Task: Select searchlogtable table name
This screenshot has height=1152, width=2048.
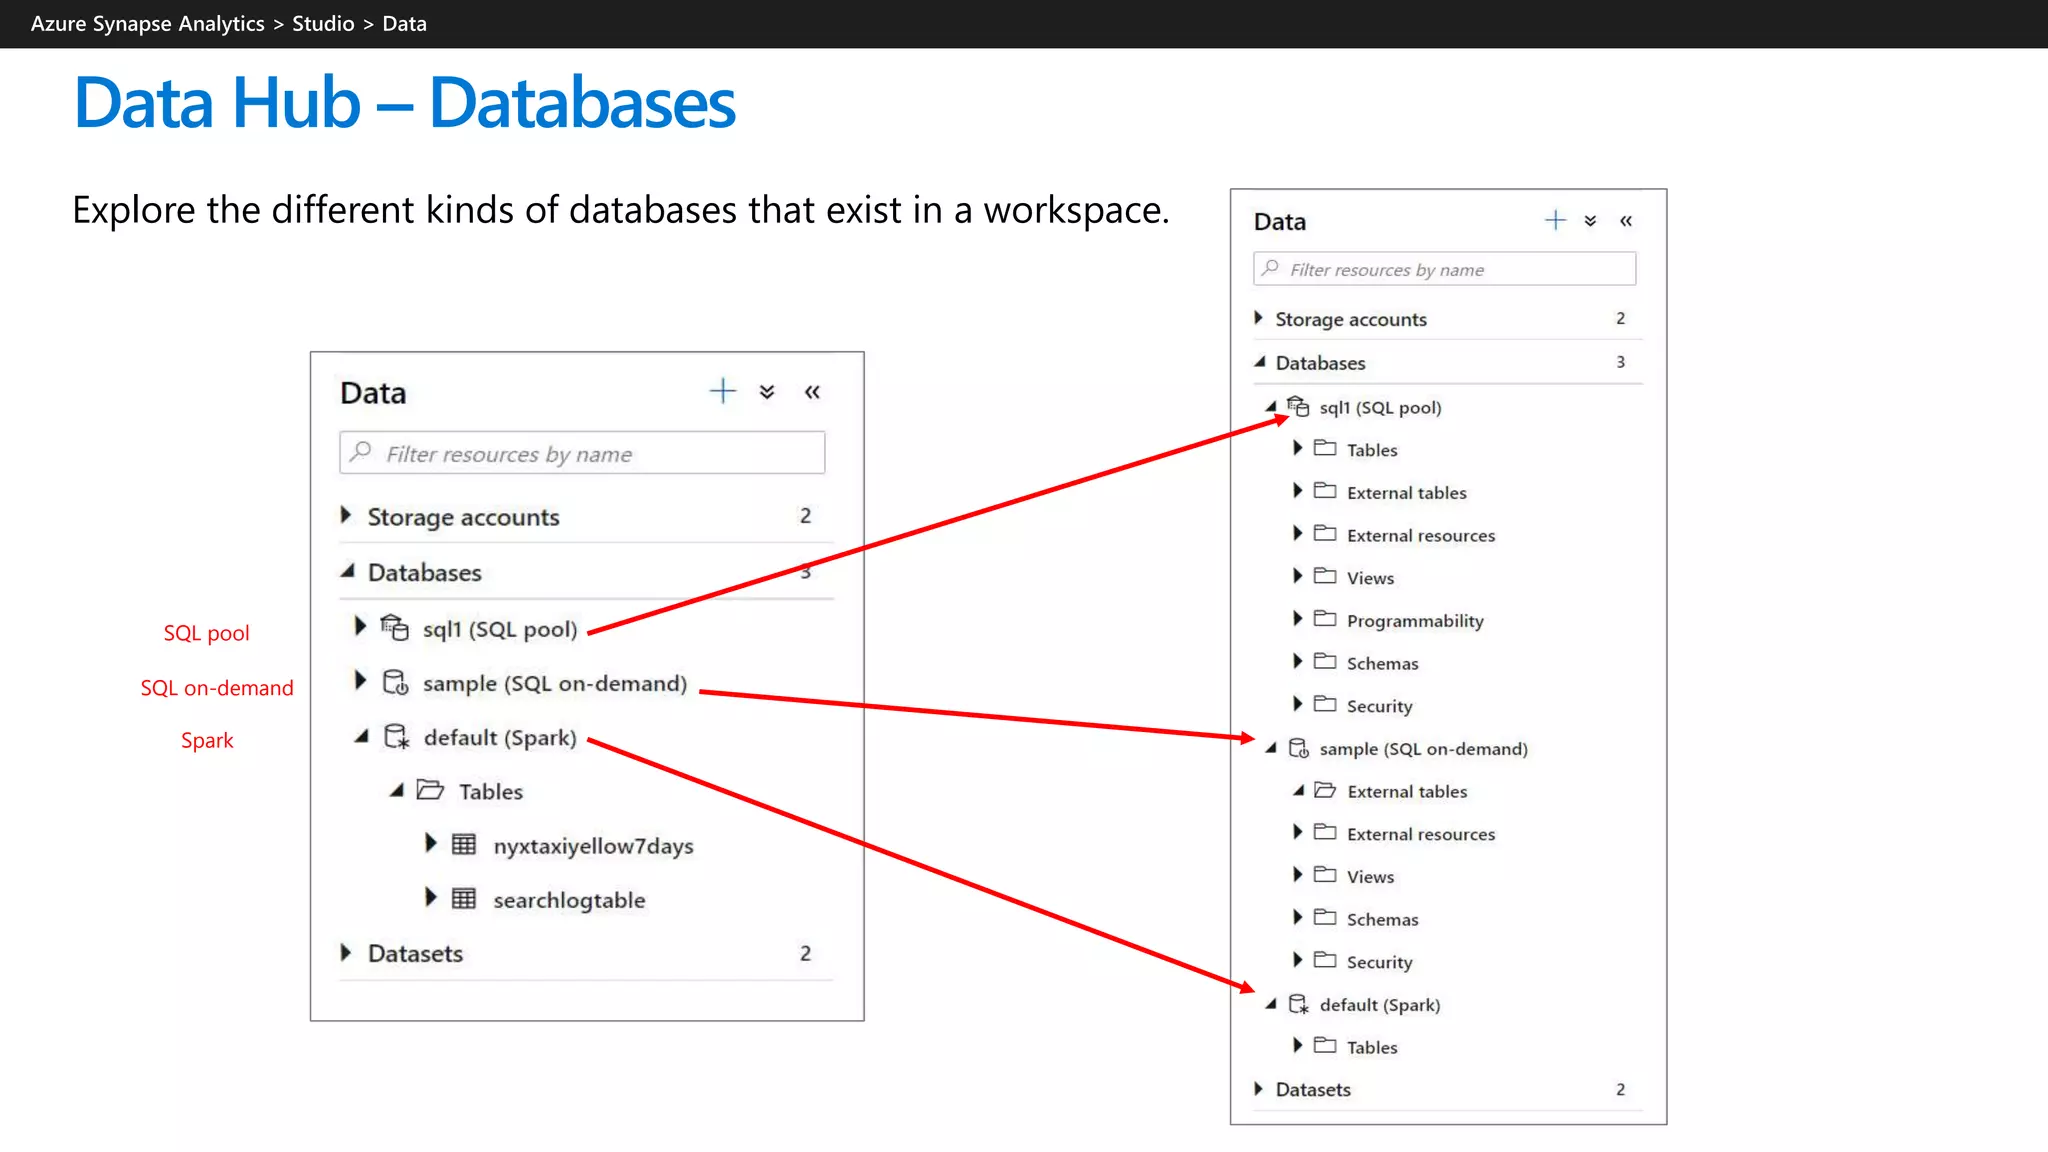Action: coord(569,900)
